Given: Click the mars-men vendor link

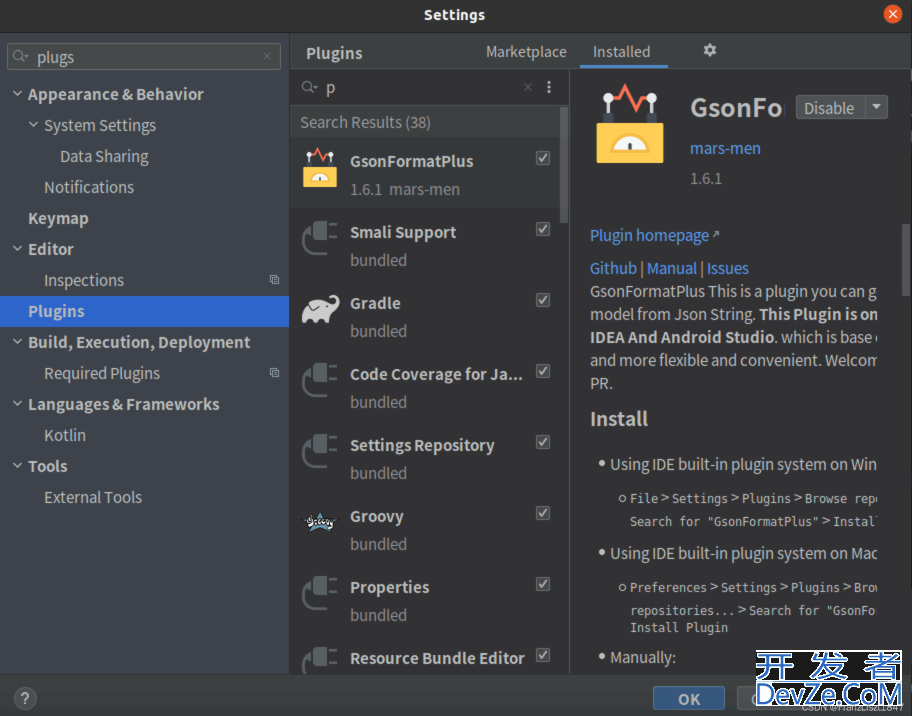Looking at the screenshot, I should click(x=725, y=148).
